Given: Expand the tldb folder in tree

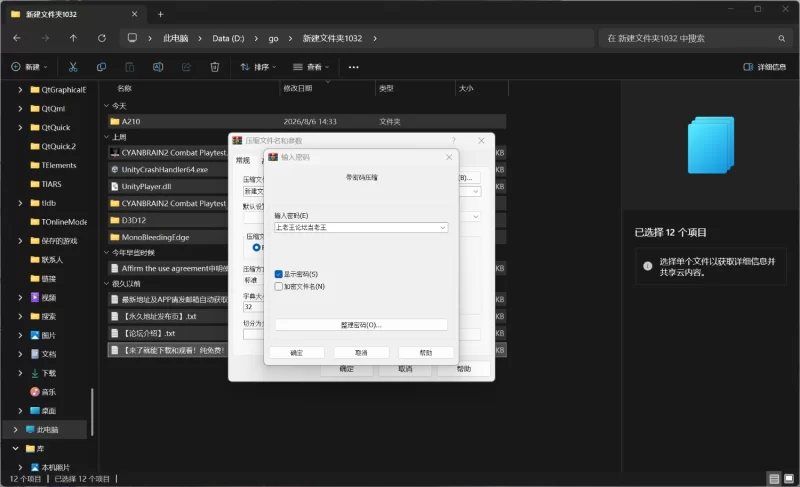Looking at the screenshot, I should coord(20,203).
